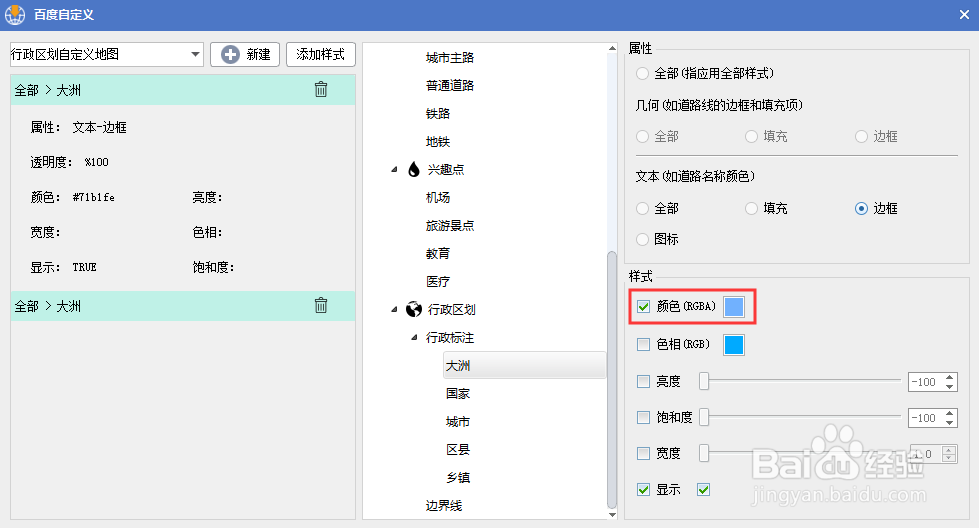Select 几何 边框 radio button
979x528 pixels.
tap(862, 136)
